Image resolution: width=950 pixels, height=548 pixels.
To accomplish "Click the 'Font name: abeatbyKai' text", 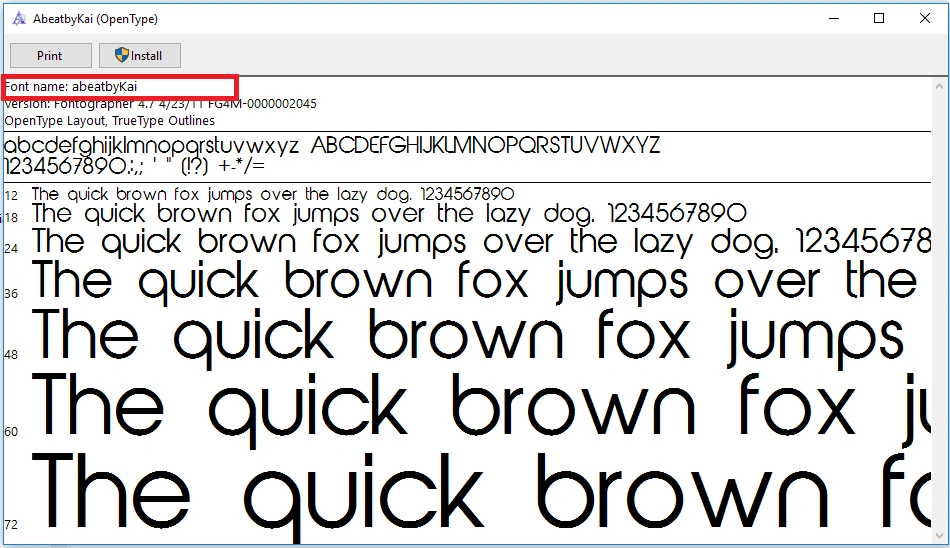I will (x=71, y=87).
